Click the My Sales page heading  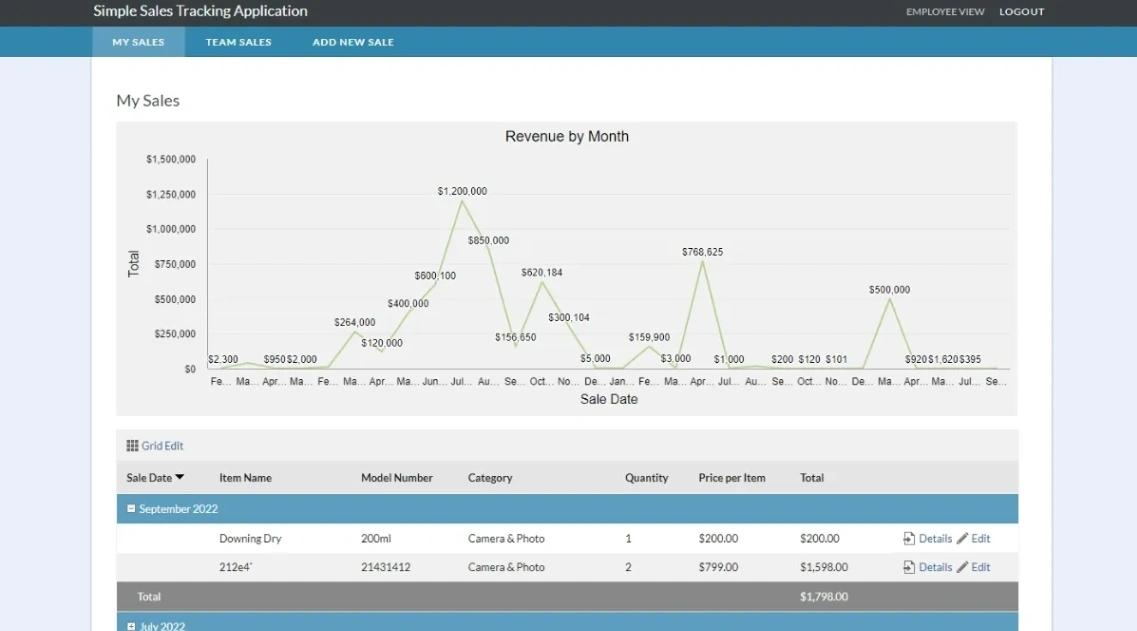pyautogui.click(x=148, y=100)
